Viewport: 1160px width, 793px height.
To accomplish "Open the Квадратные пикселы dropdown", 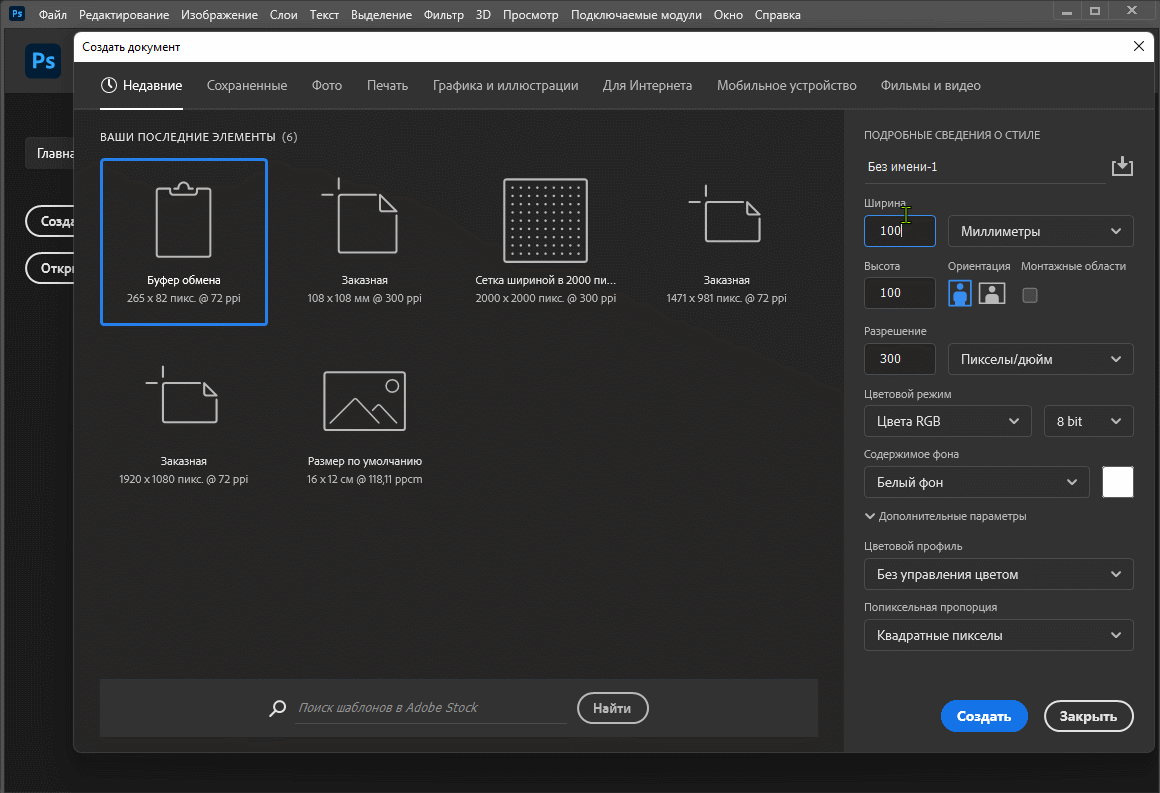I will point(999,635).
